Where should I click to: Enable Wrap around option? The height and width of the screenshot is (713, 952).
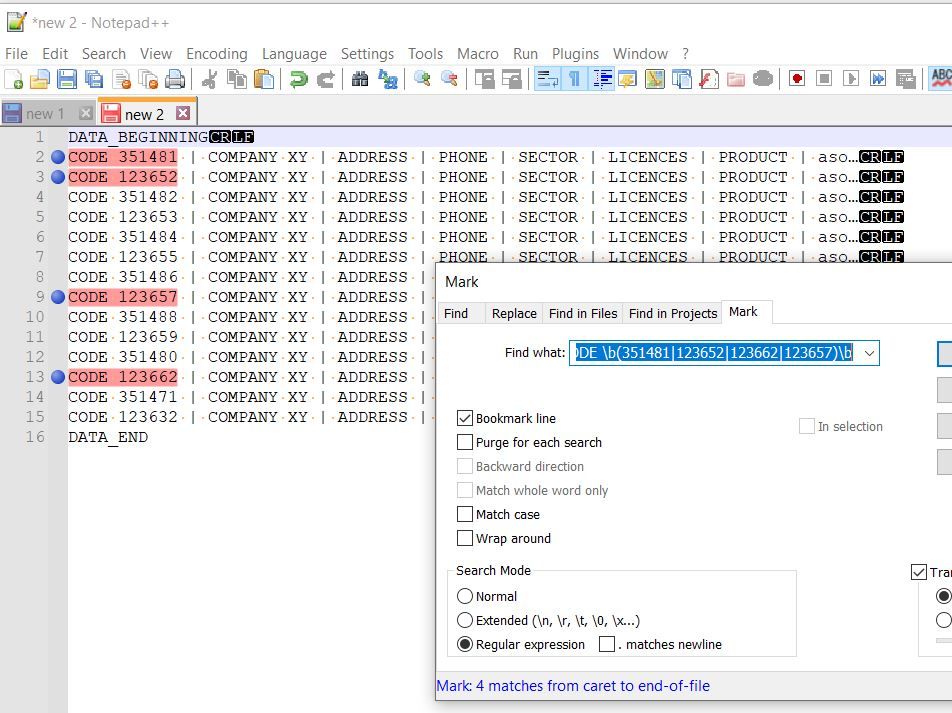pyautogui.click(x=464, y=538)
